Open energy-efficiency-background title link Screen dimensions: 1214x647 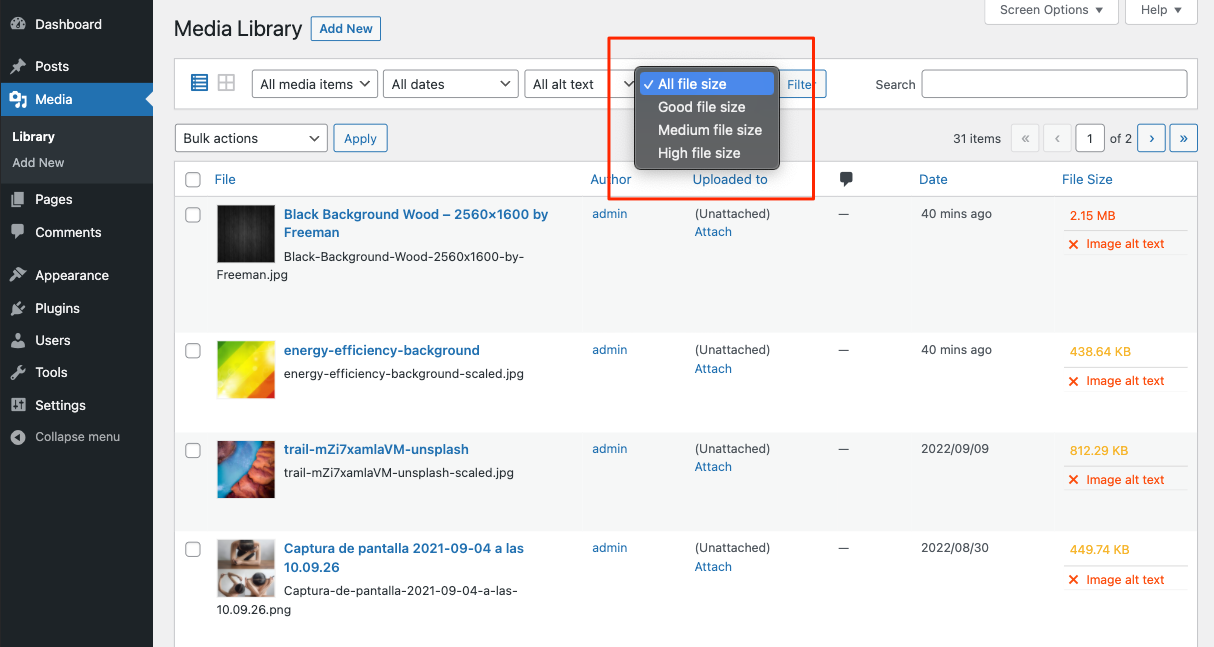pos(382,350)
